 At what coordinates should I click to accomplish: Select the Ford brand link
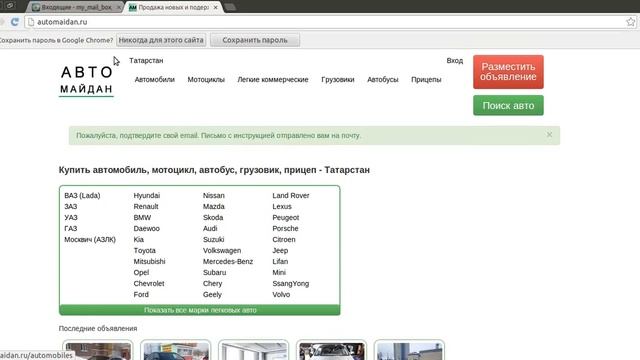141,295
